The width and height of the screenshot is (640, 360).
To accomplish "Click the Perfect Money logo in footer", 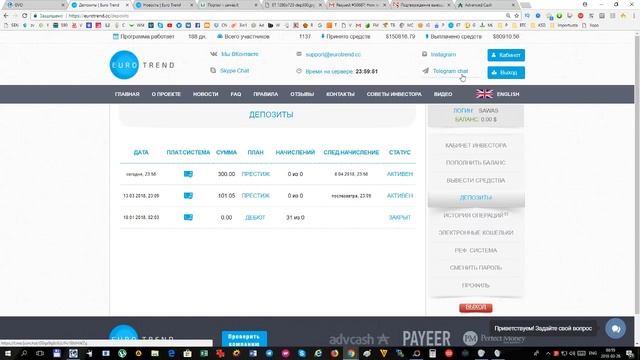I will click(x=494, y=338).
